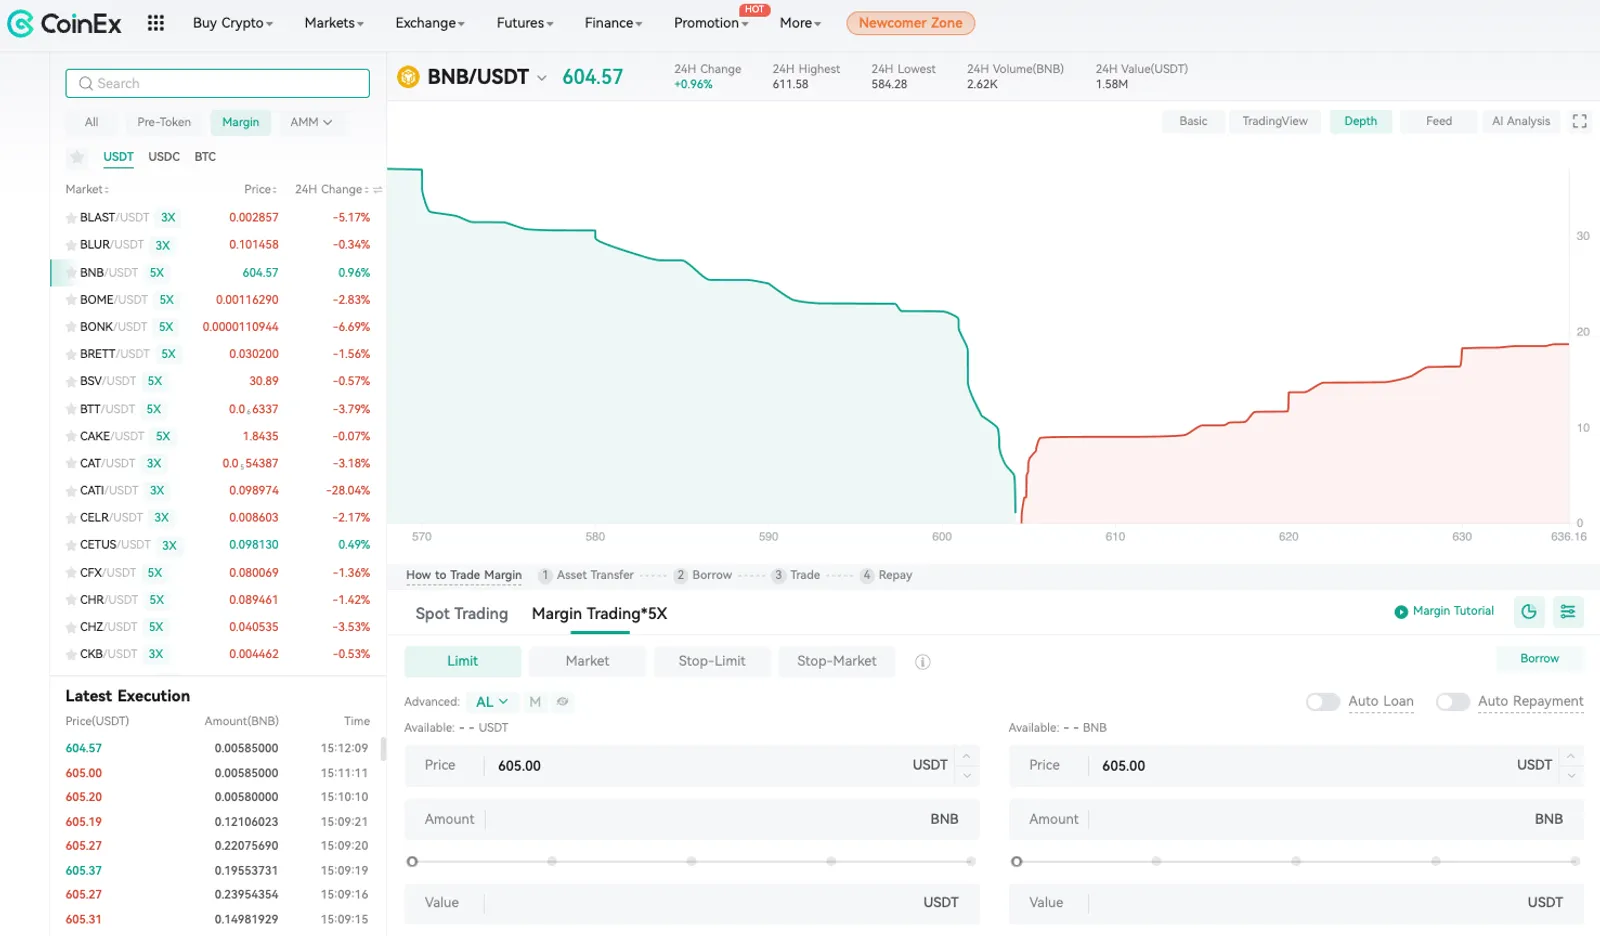Open the Promotion dropdown menu
The height and width of the screenshot is (936, 1600).
tap(711, 23)
